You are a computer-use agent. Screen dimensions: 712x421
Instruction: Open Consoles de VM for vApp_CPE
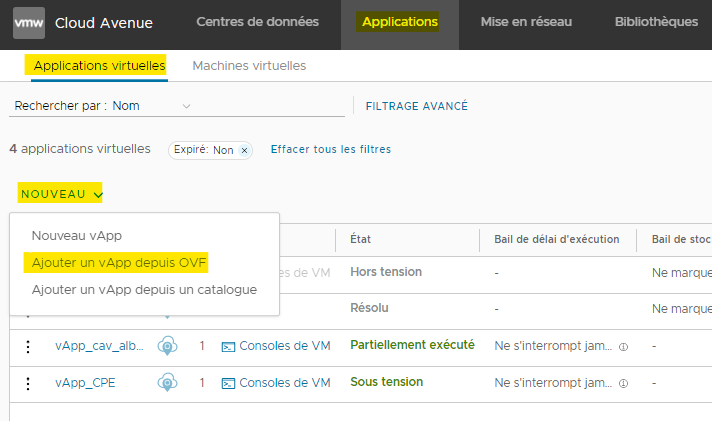(x=285, y=383)
